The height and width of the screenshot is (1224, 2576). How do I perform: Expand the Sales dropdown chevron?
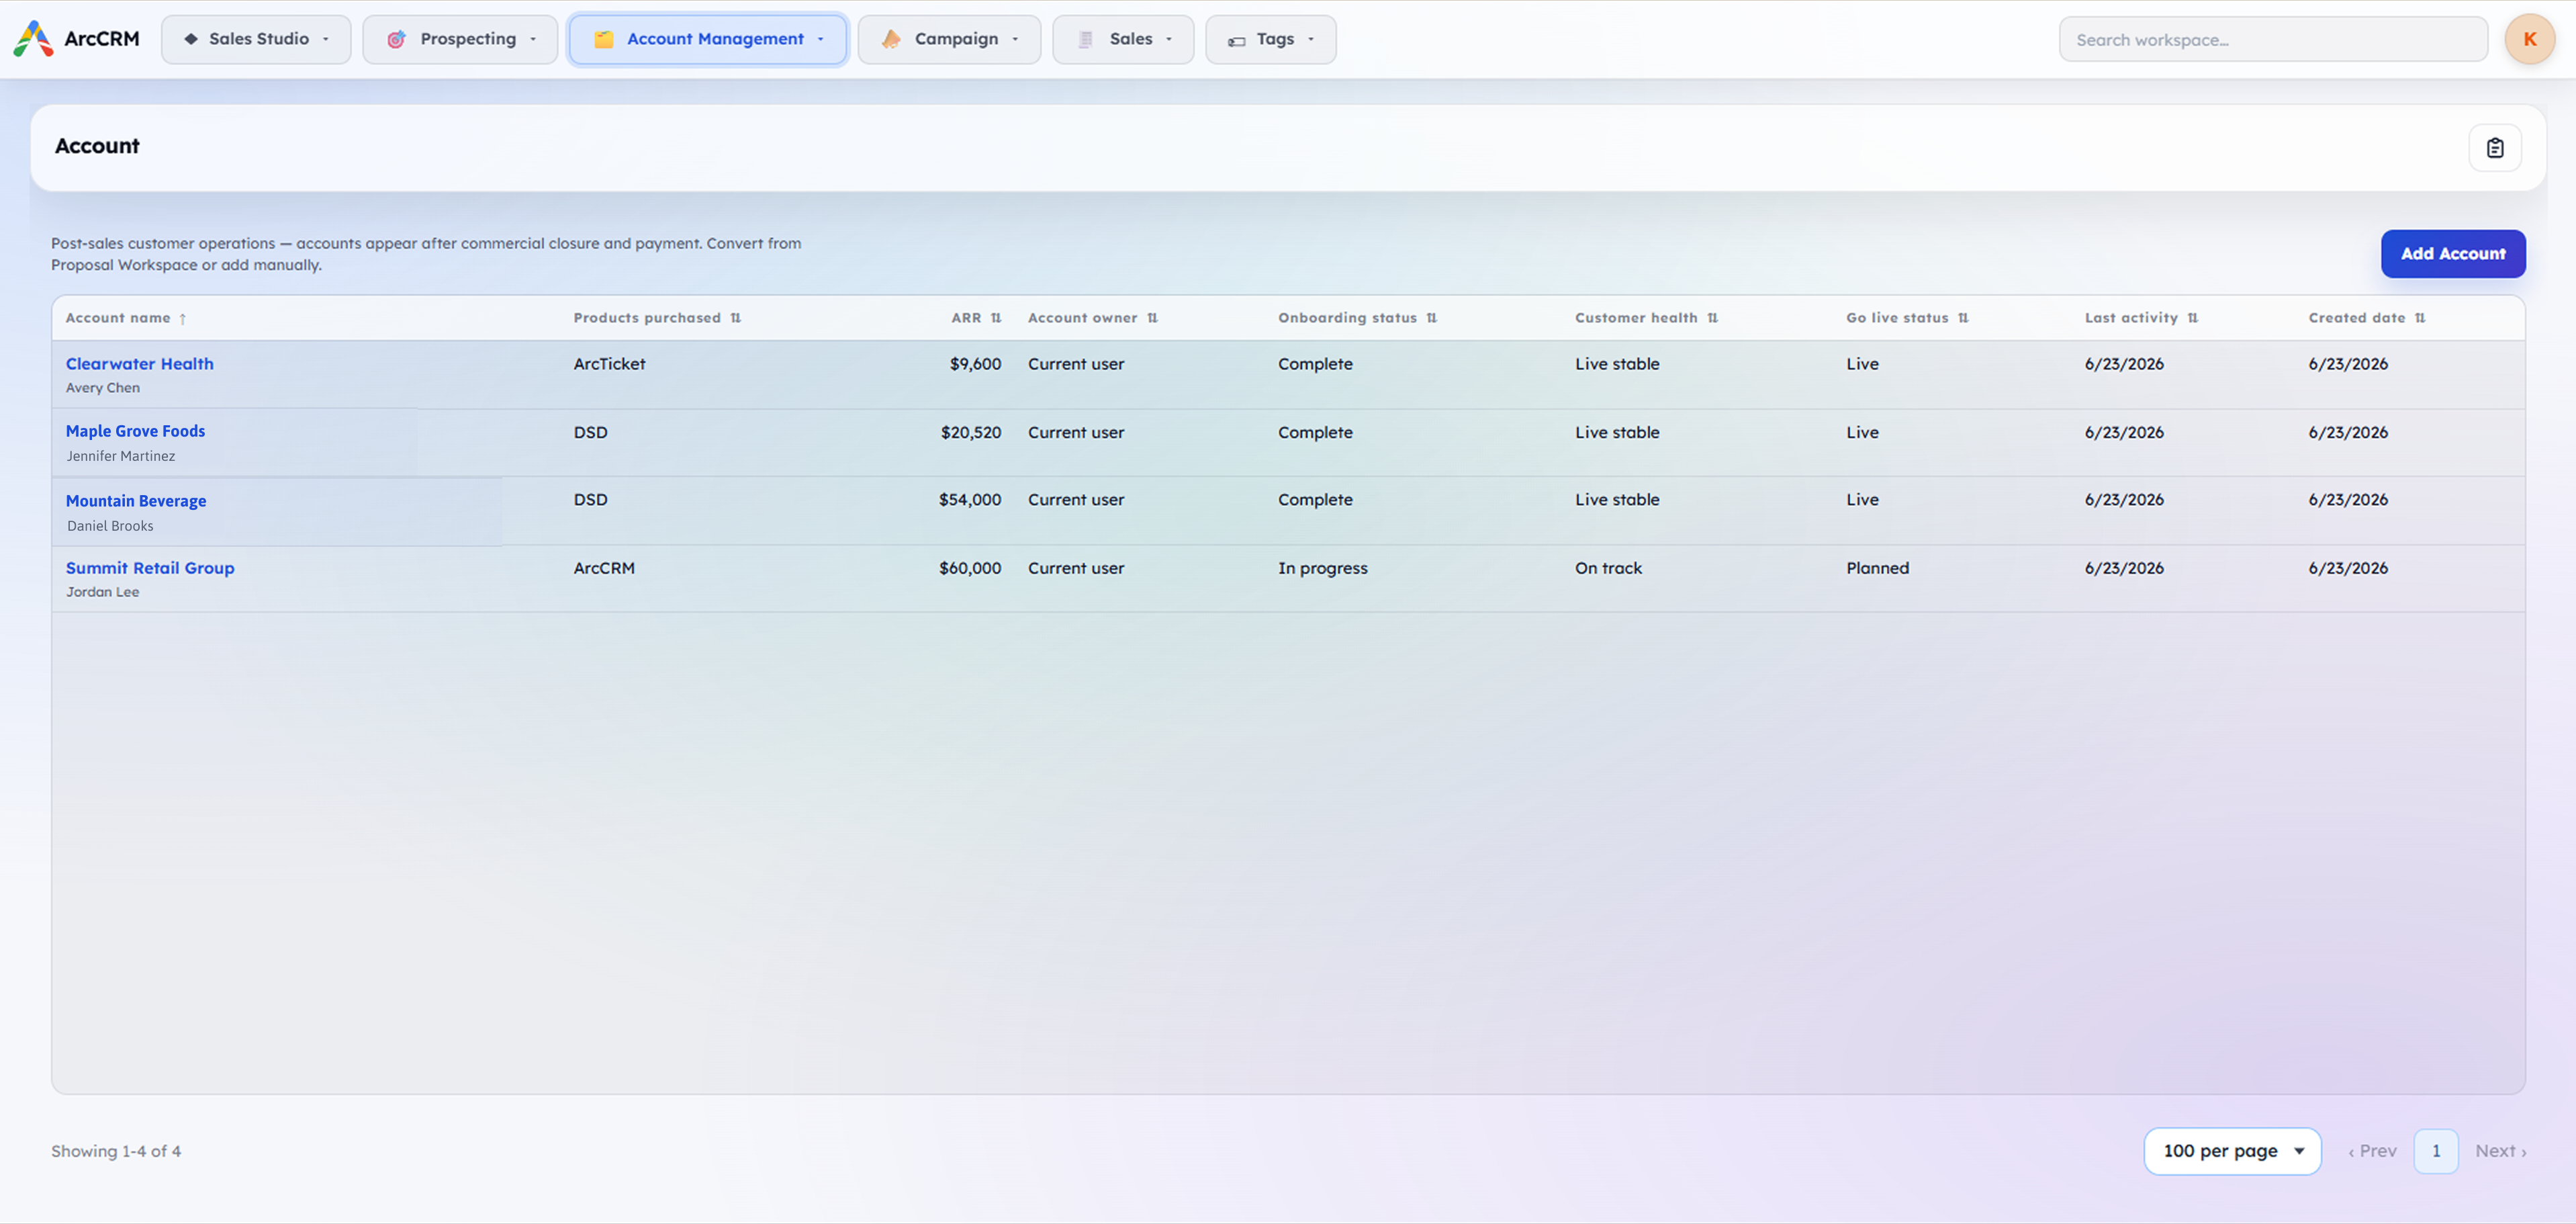pos(1169,40)
